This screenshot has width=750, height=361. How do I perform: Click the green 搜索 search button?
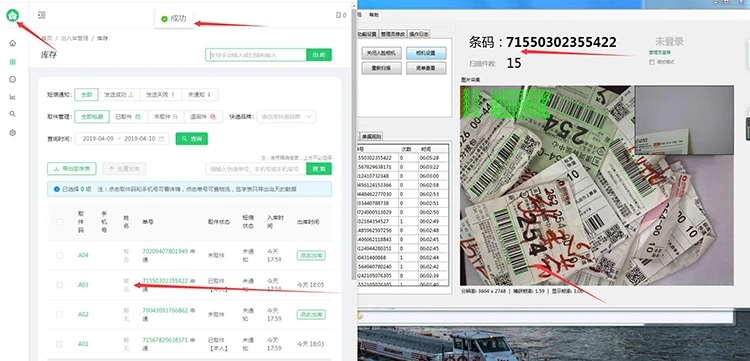click(319, 169)
